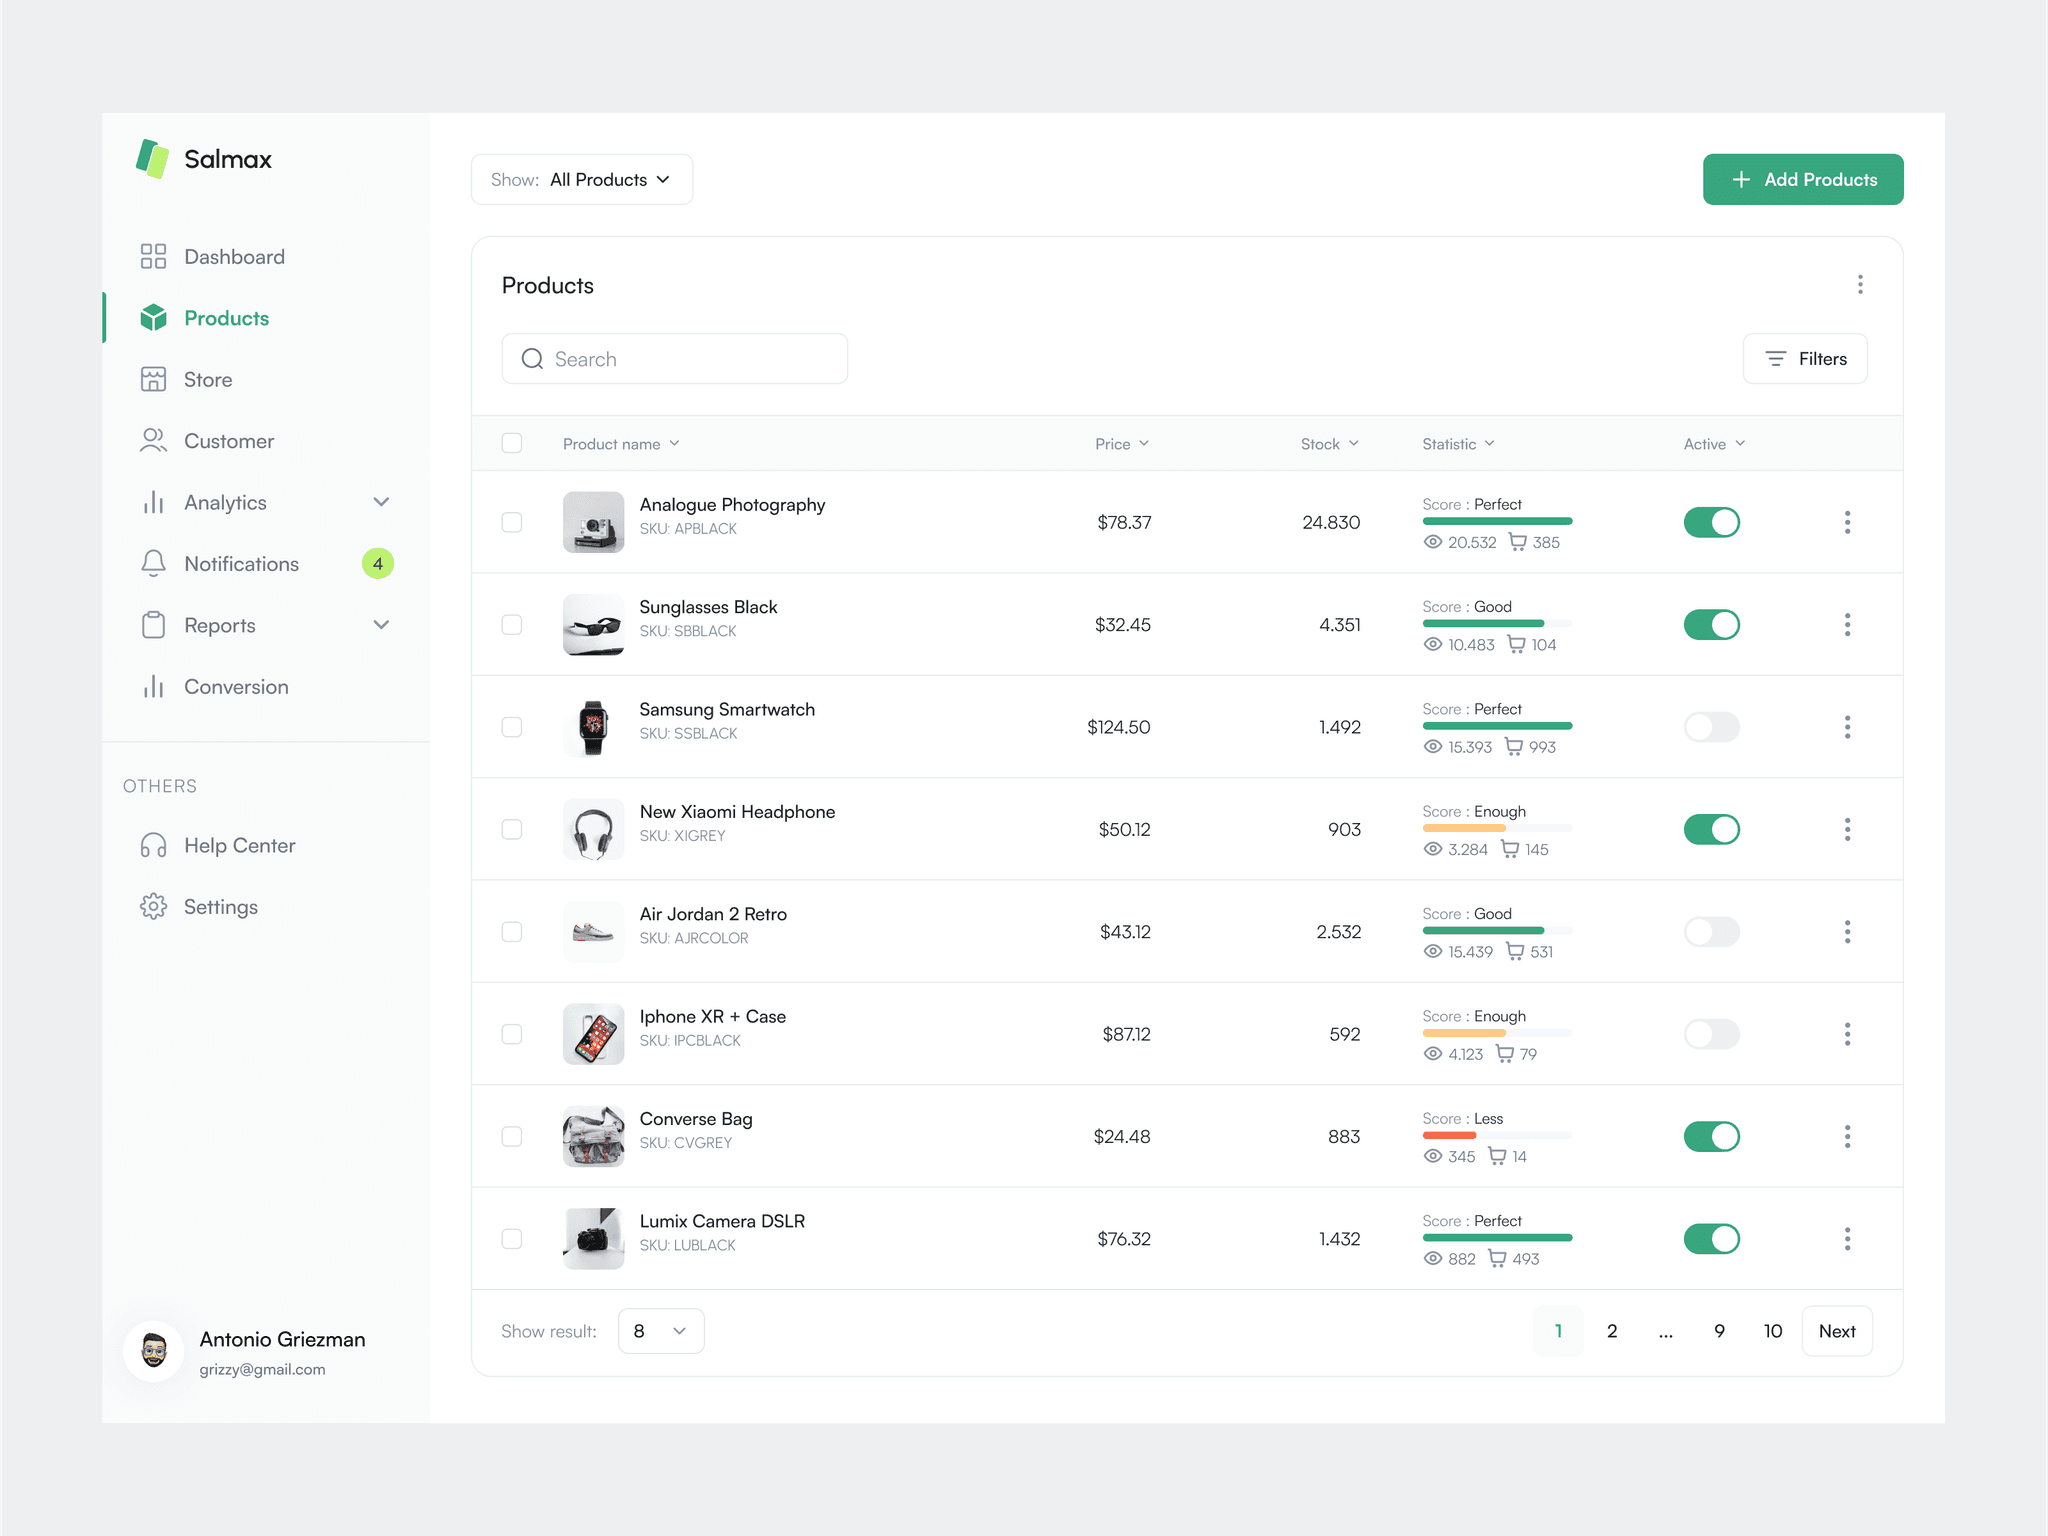Screen dimensions: 2048x1536
Task: Click the Notifications bell icon
Action: pos(153,564)
